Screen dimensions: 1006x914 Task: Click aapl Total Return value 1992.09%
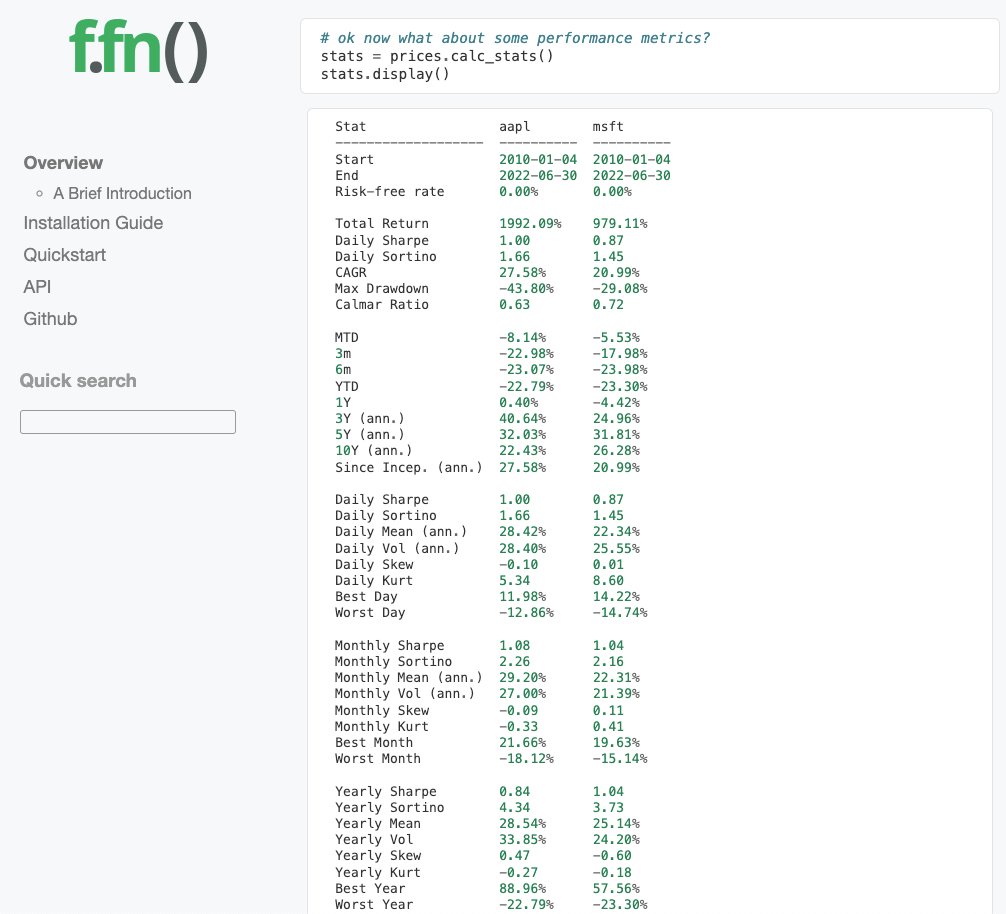(530, 223)
